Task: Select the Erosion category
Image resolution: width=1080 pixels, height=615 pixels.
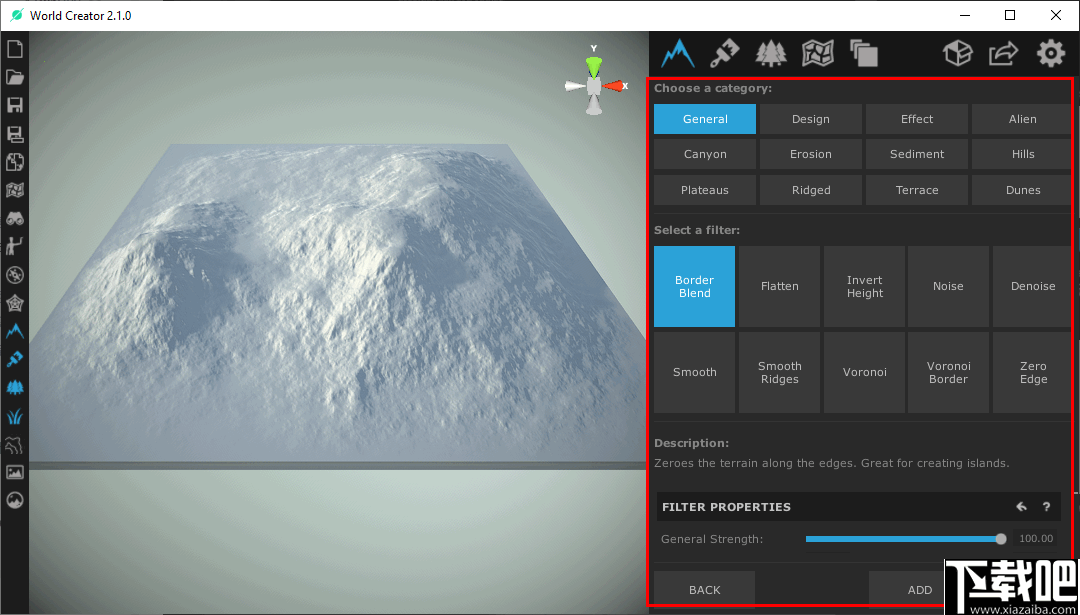Action: [810, 154]
